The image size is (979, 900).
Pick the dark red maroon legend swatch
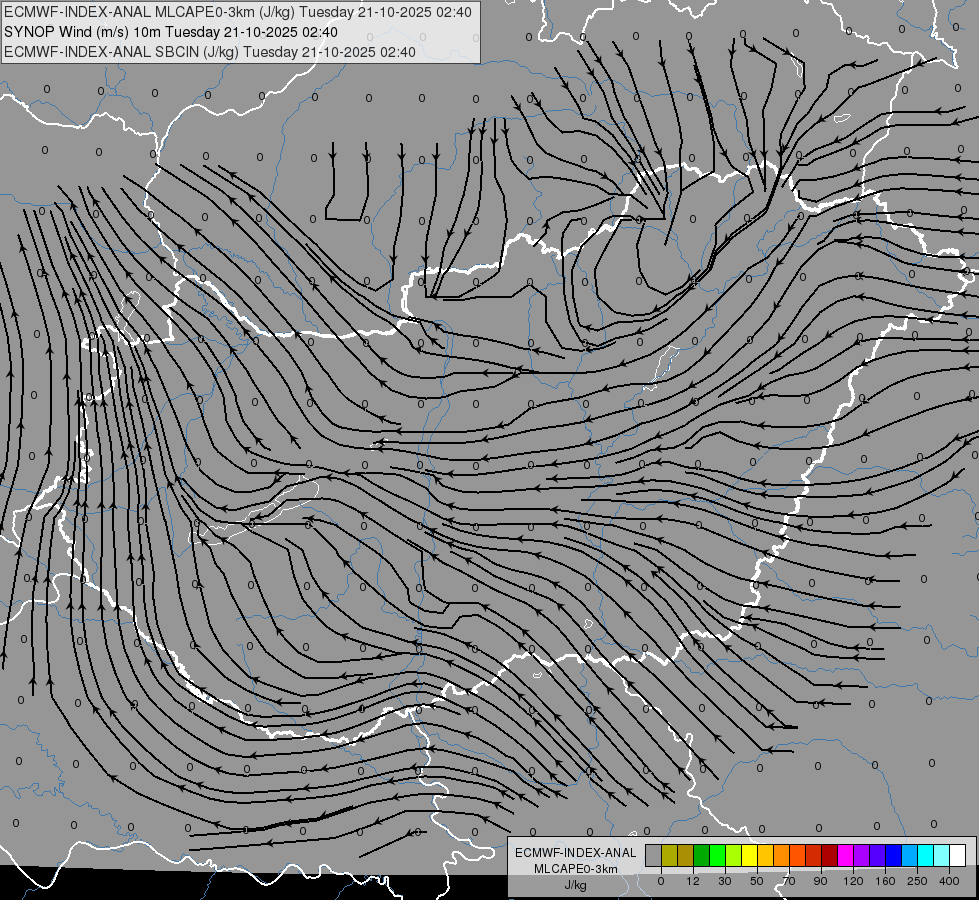point(830,855)
